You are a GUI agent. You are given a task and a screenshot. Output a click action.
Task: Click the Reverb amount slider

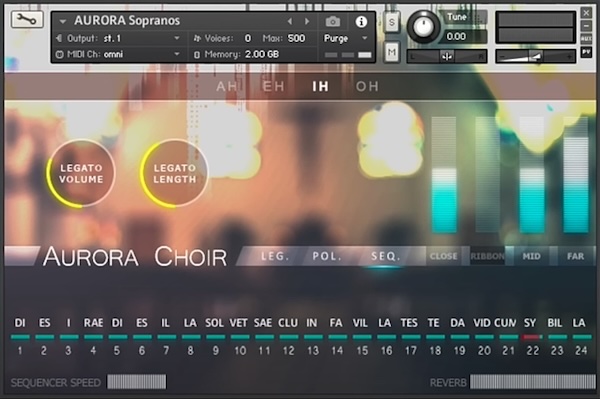tap(533, 382)
